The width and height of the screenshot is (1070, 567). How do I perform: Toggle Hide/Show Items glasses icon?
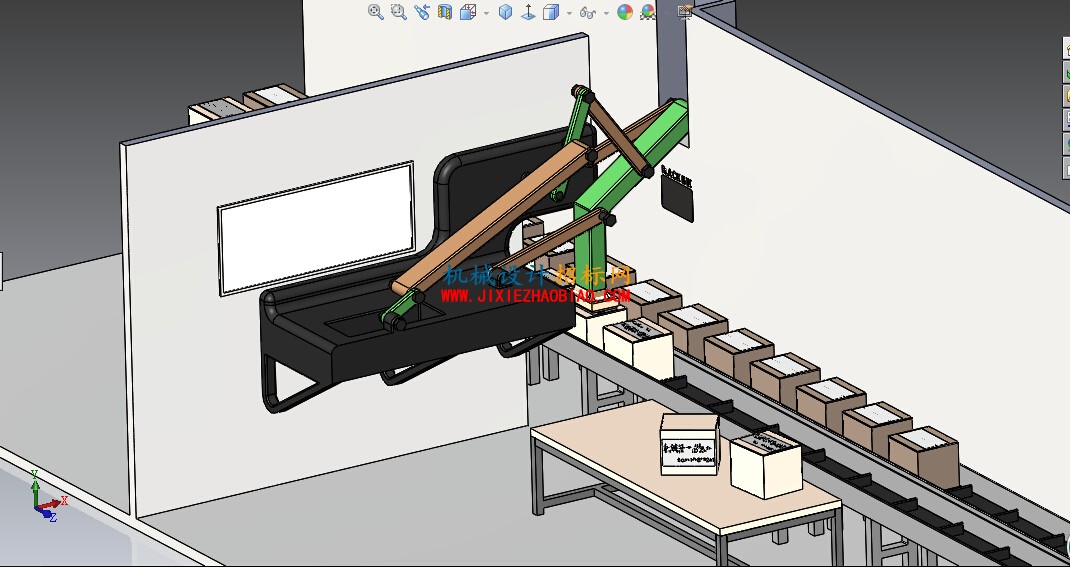tap(588, 12)
